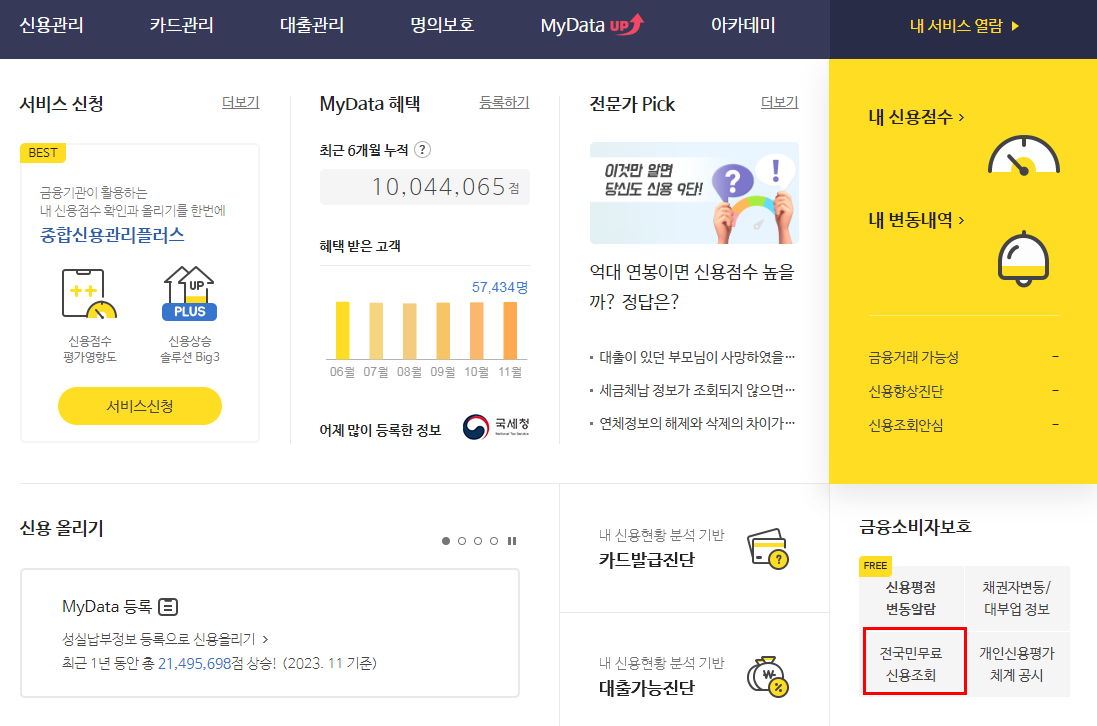Click the question mark help icon by 최근 6개월 누적
1097x726 pixels.
pos(423,150)
